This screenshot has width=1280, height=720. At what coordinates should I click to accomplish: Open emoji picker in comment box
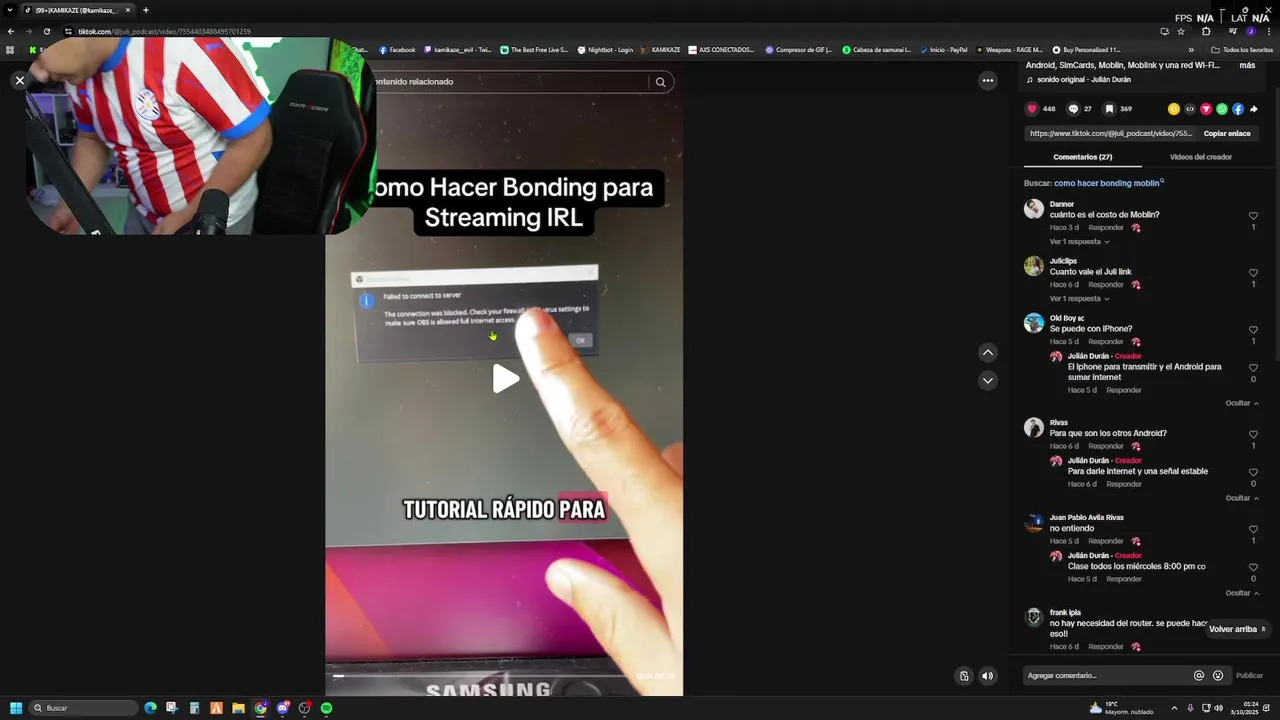[x=1218, y=676]
